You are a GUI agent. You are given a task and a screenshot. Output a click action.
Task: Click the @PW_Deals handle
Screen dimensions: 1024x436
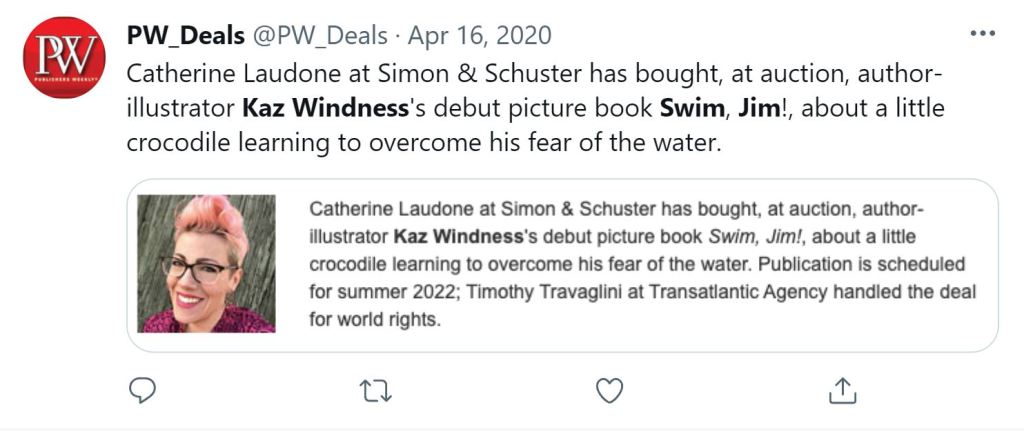click(319, 36)
